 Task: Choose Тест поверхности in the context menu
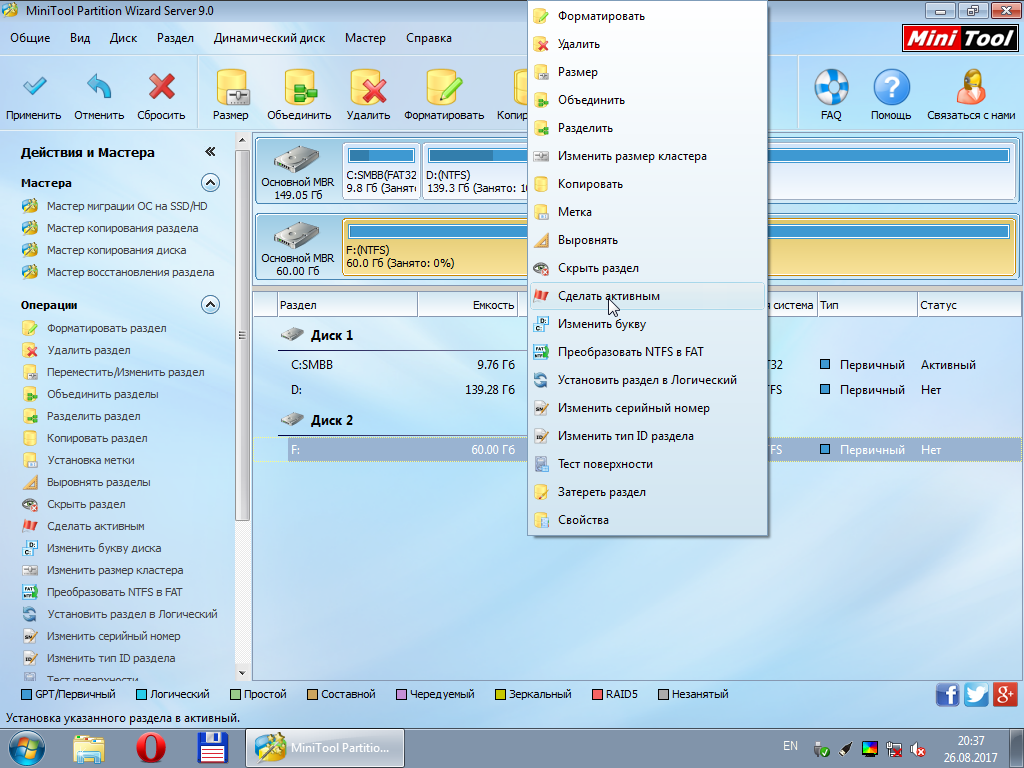pos(647,464)
